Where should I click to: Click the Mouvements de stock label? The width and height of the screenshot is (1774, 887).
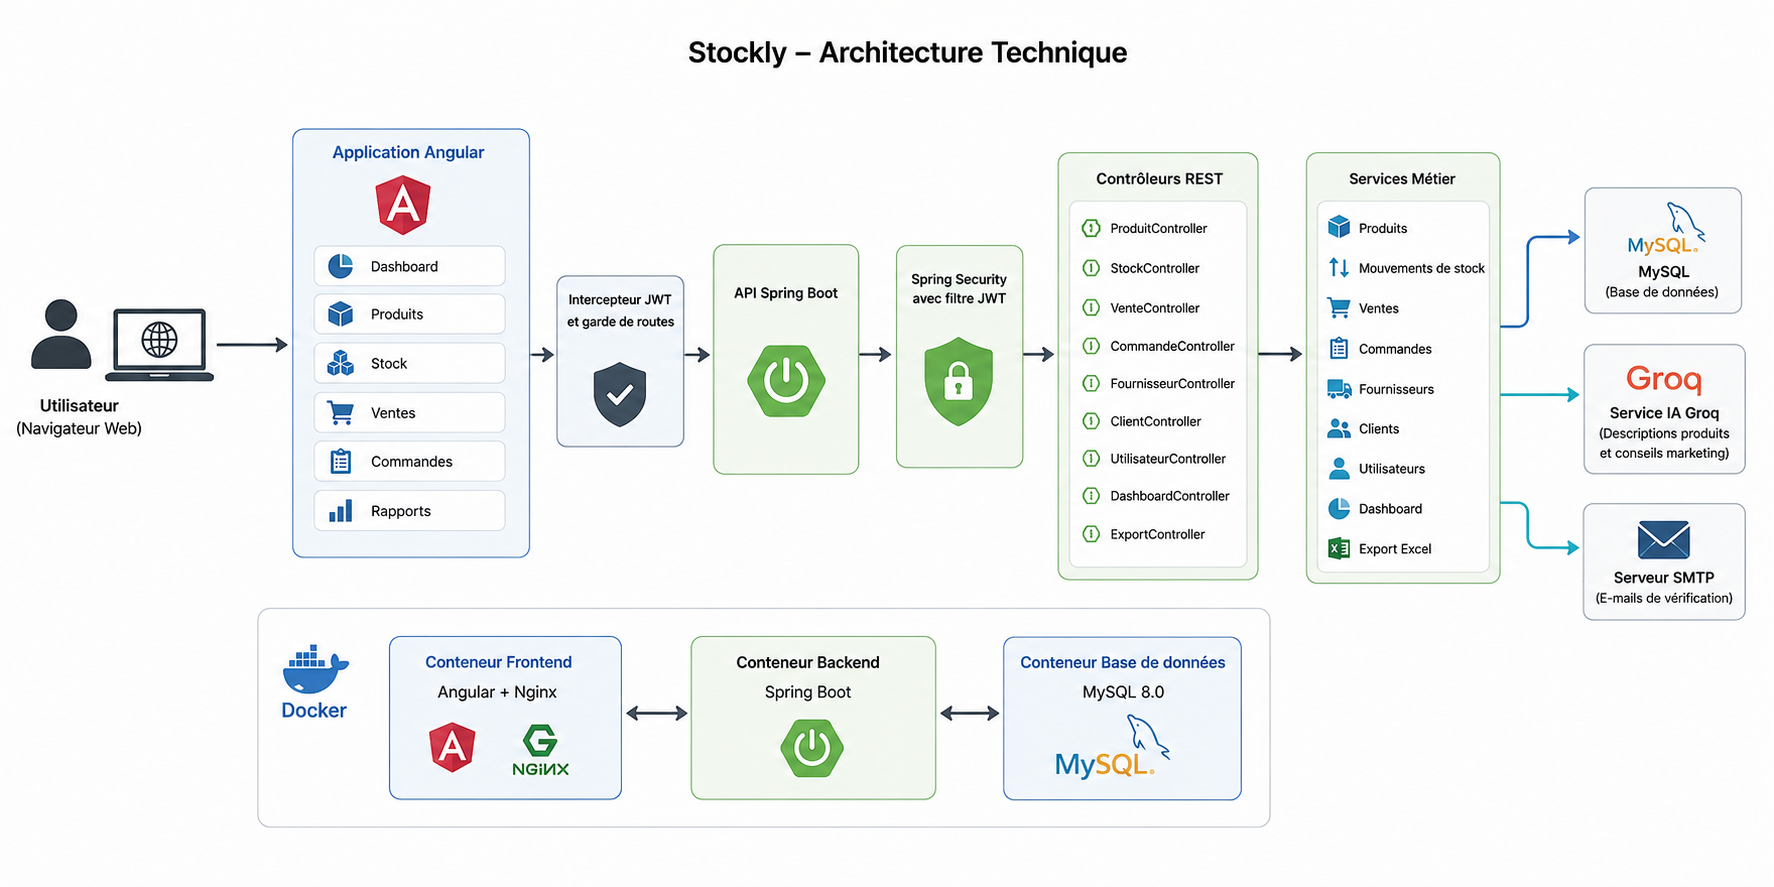coord(1421,268)
